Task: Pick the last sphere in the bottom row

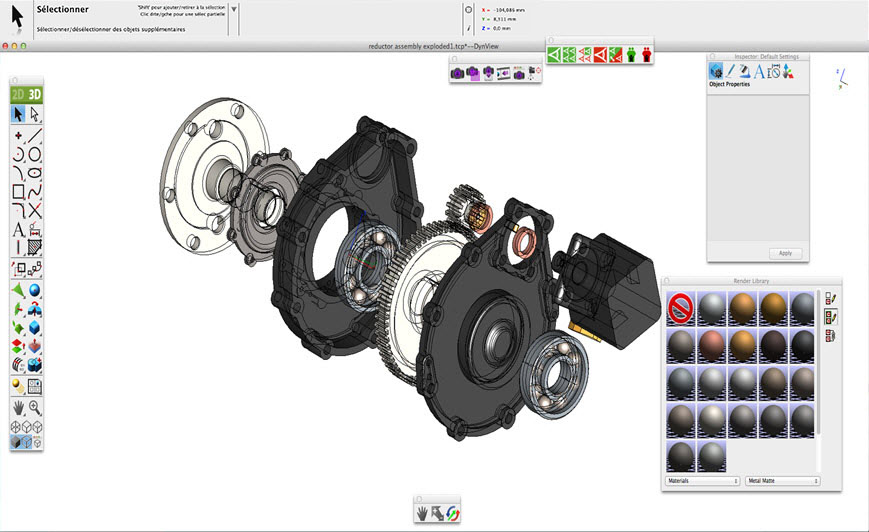Action: 712,457
